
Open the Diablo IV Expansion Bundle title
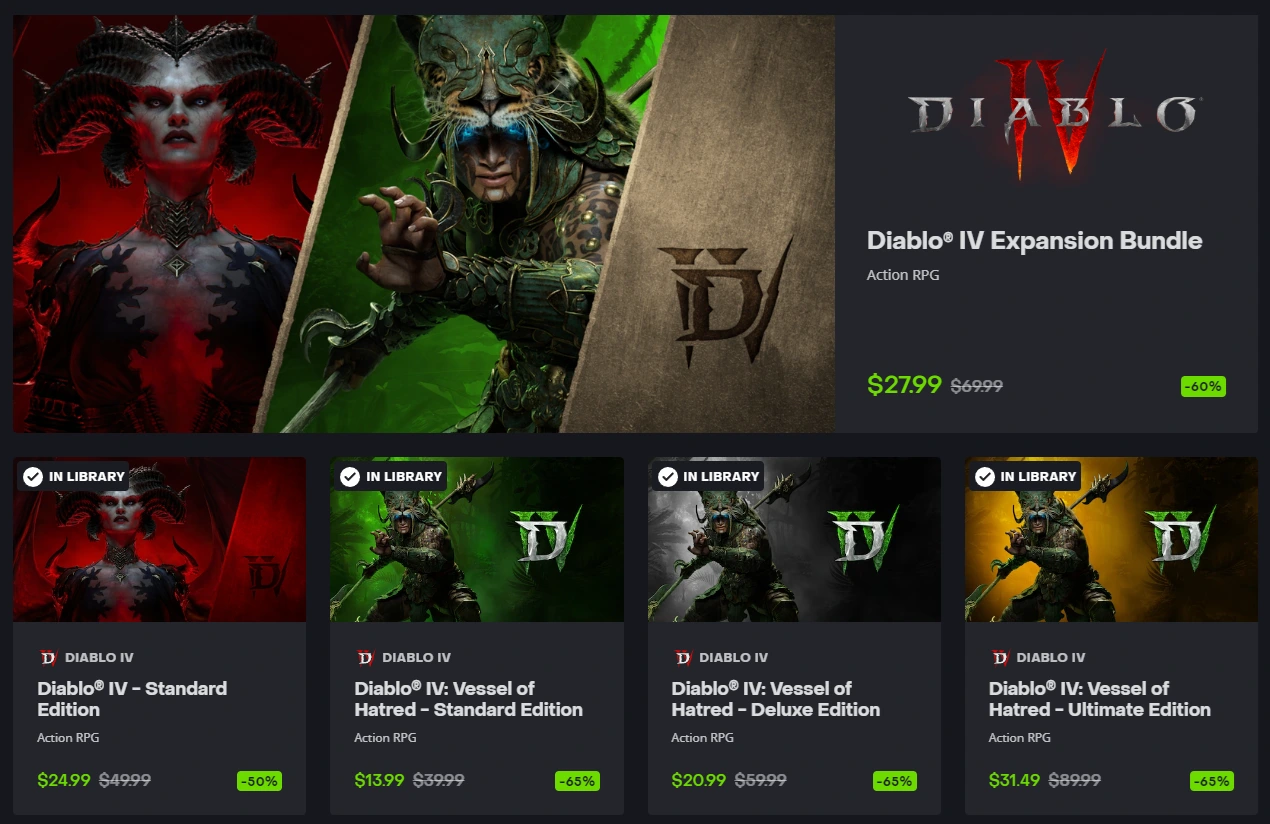tap(1034, 241)
